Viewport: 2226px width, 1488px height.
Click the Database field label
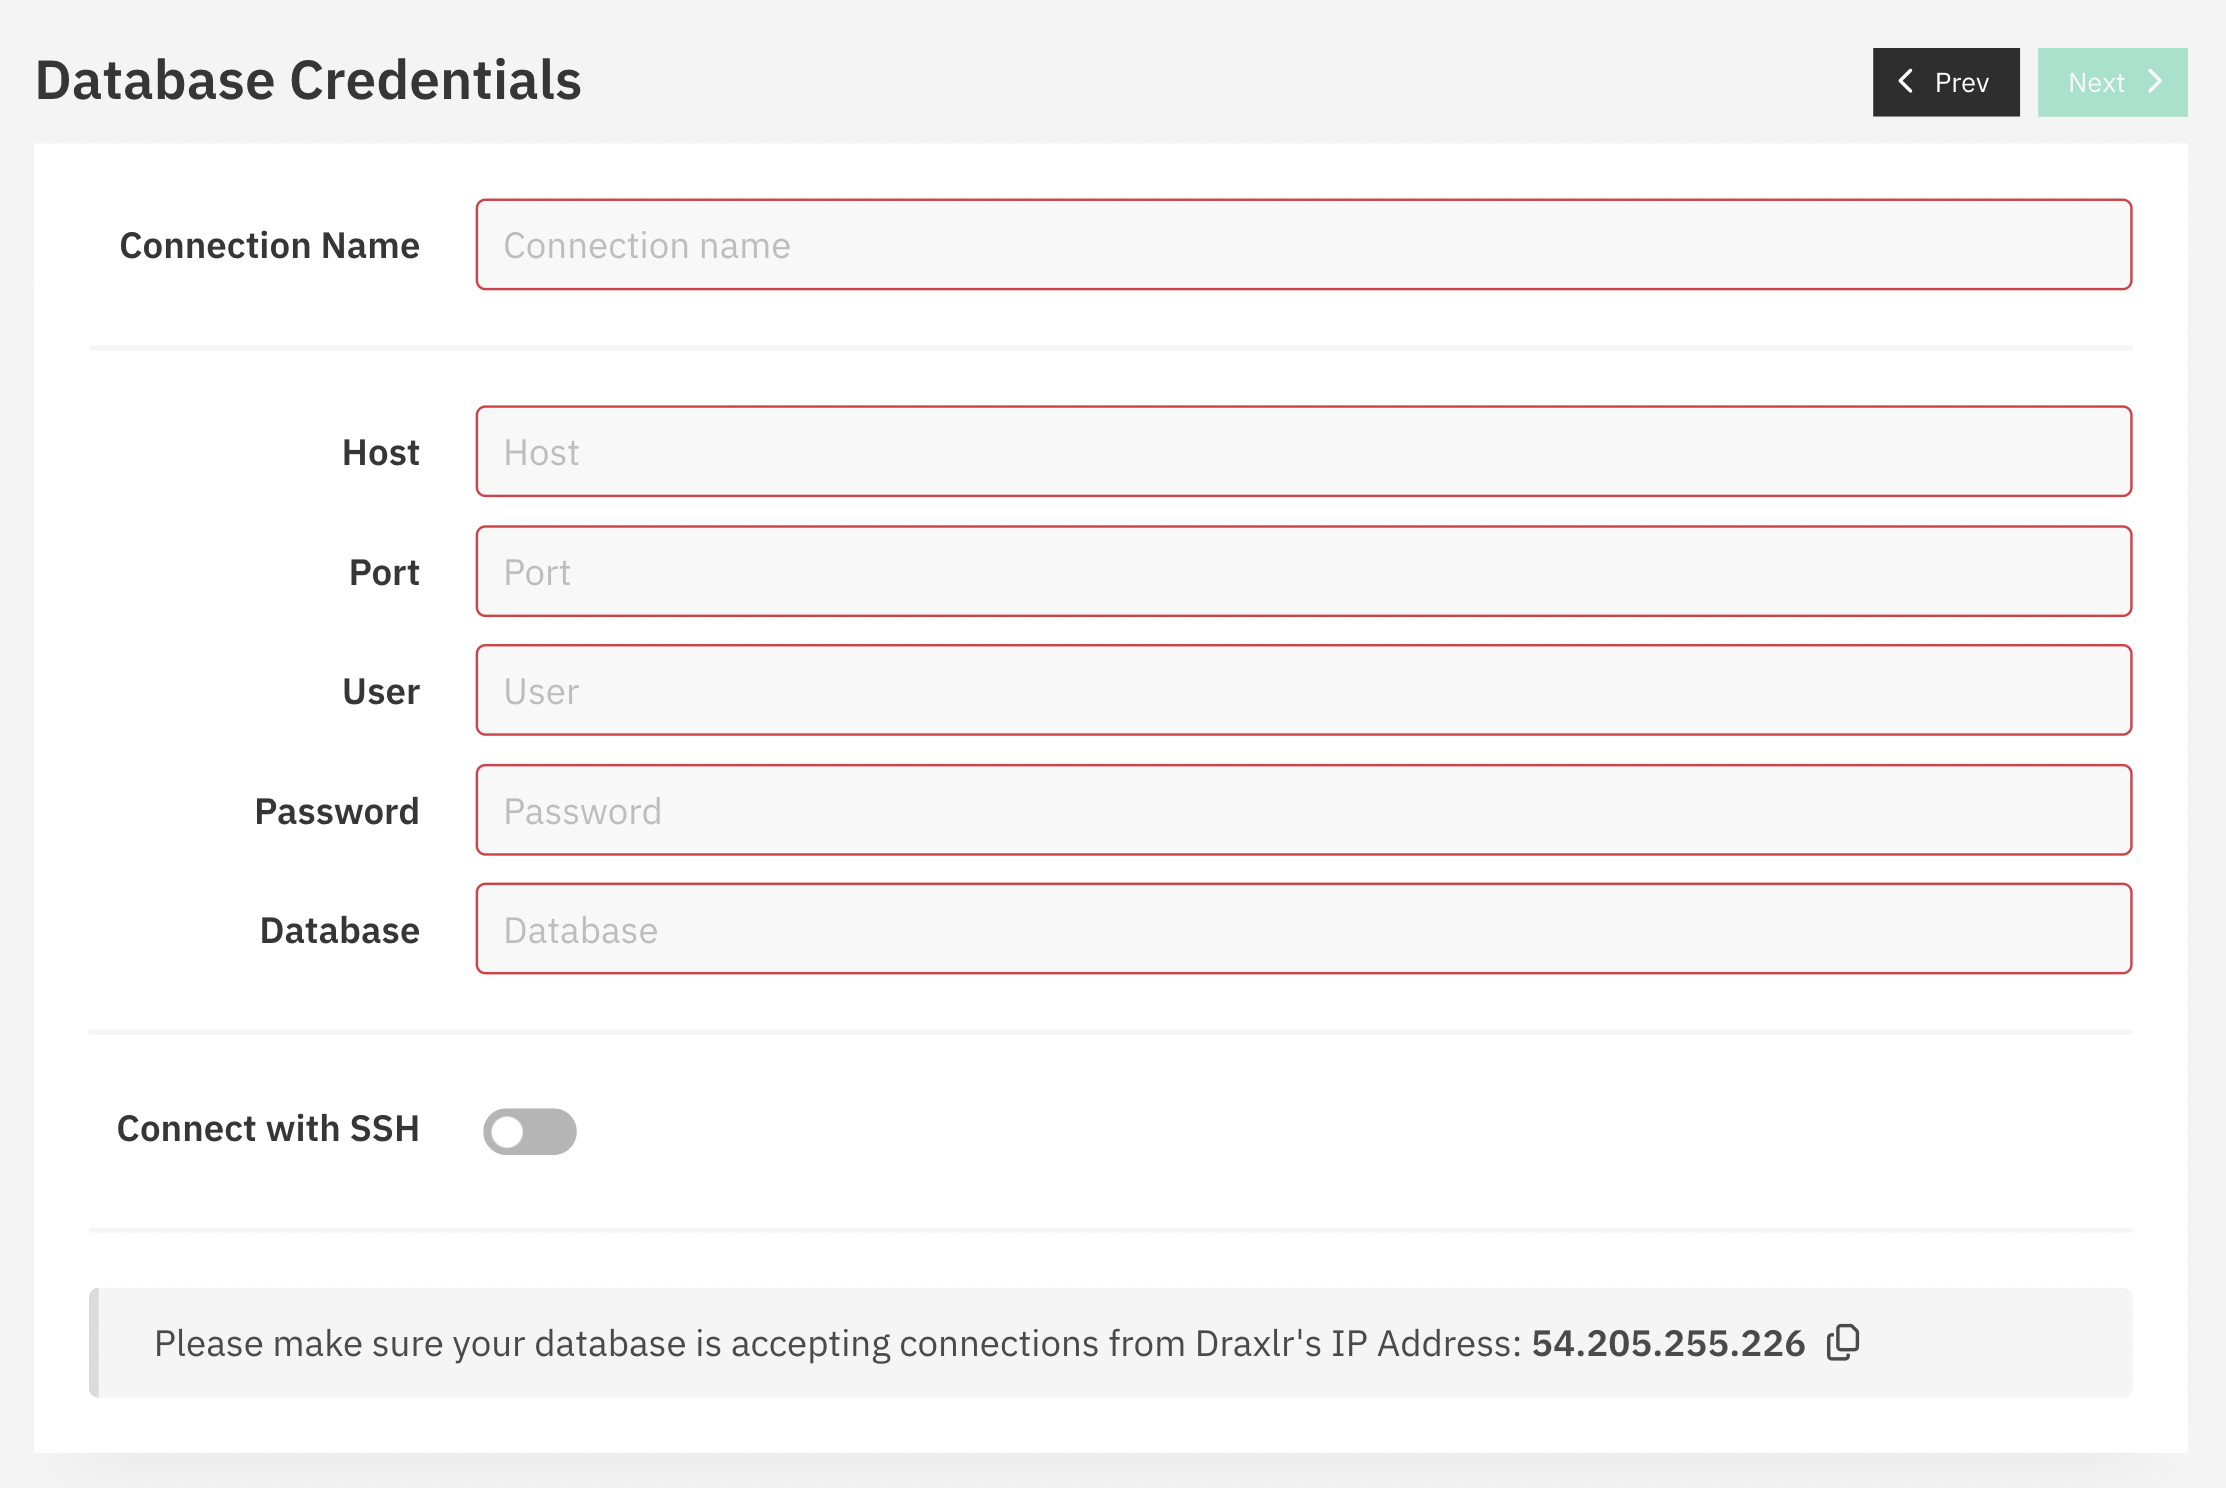point(340,931)
